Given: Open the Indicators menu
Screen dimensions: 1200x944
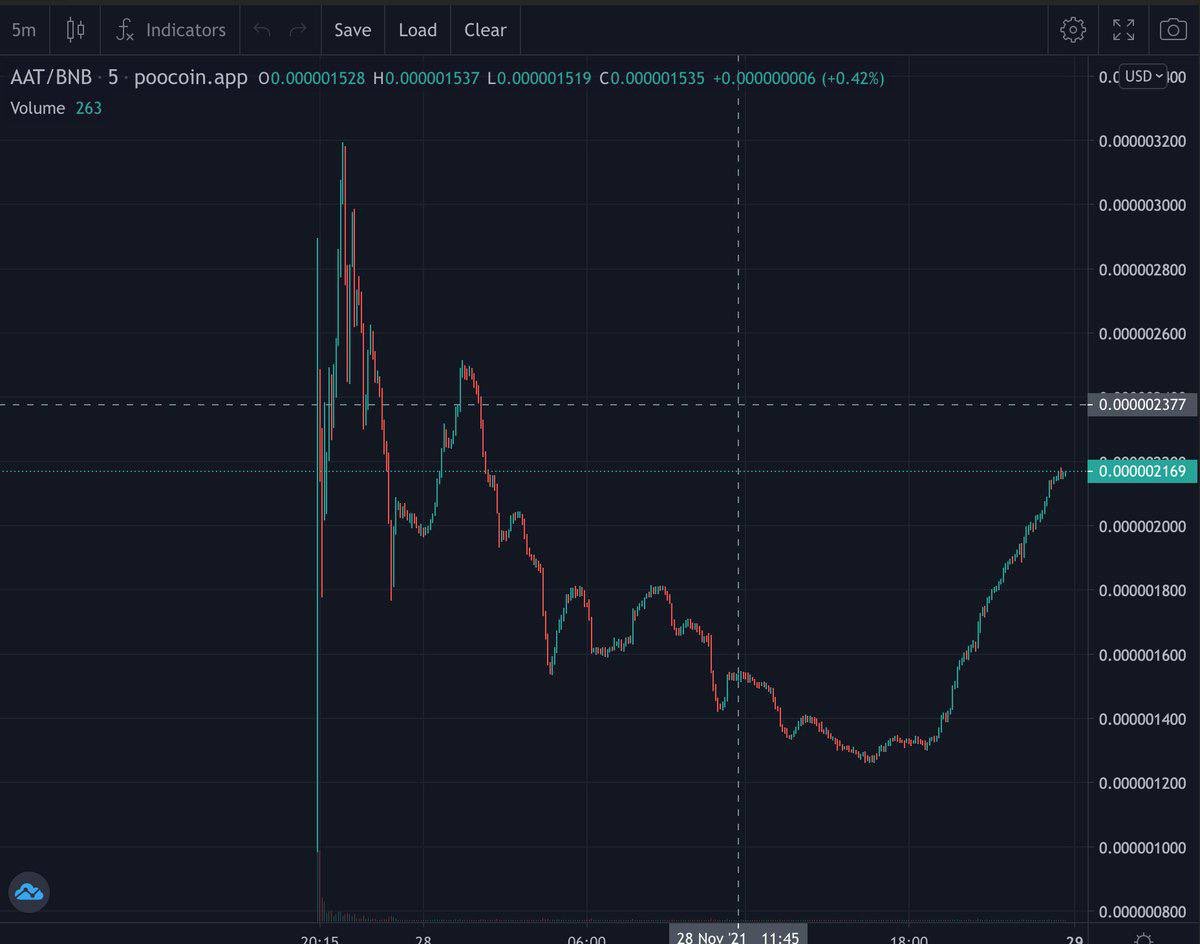Looking at the screenshot, I should click(170, 30).
